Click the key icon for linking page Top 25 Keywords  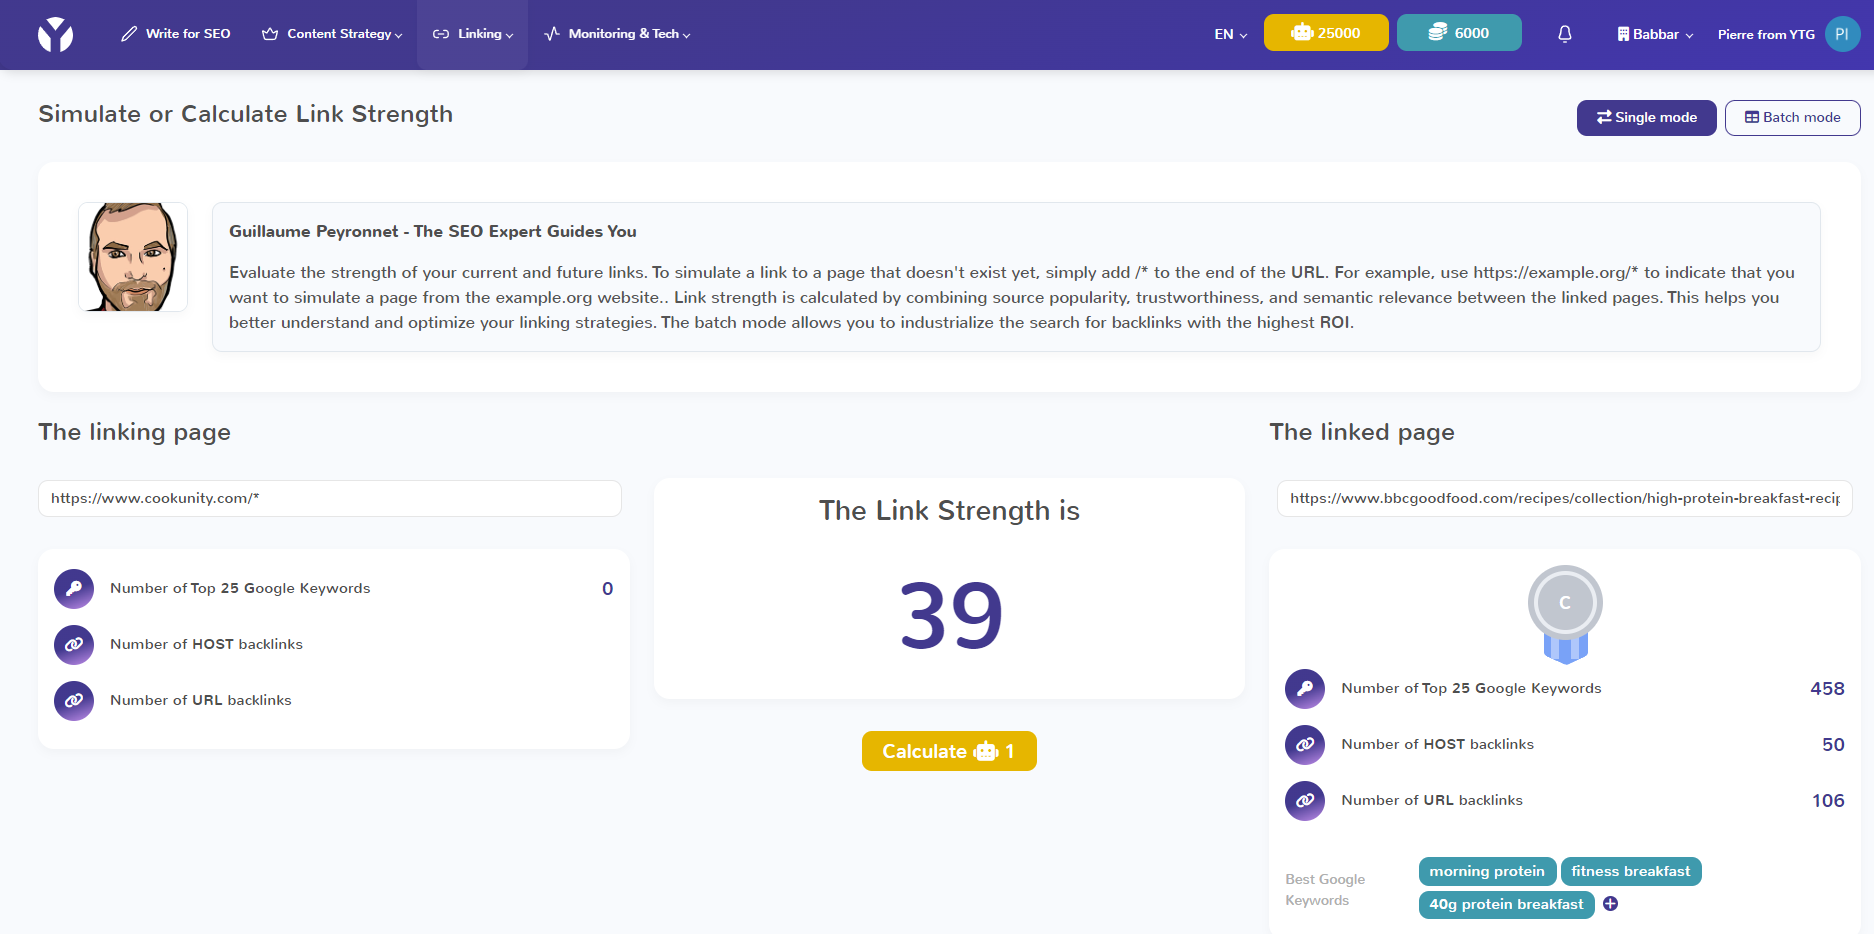pos(74,589)
